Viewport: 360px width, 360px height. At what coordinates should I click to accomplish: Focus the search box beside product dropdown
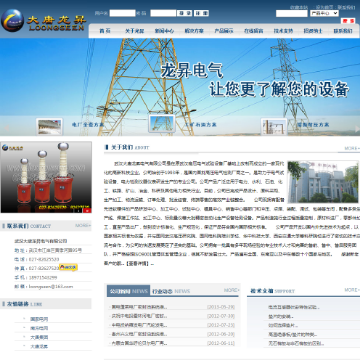pyautogui.click(x=291, y=13)
